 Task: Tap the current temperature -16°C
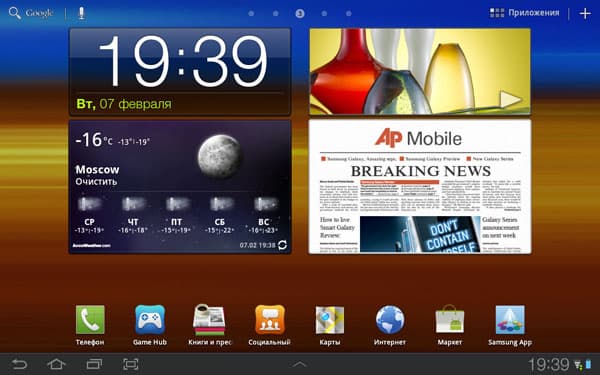pos(94,140)
